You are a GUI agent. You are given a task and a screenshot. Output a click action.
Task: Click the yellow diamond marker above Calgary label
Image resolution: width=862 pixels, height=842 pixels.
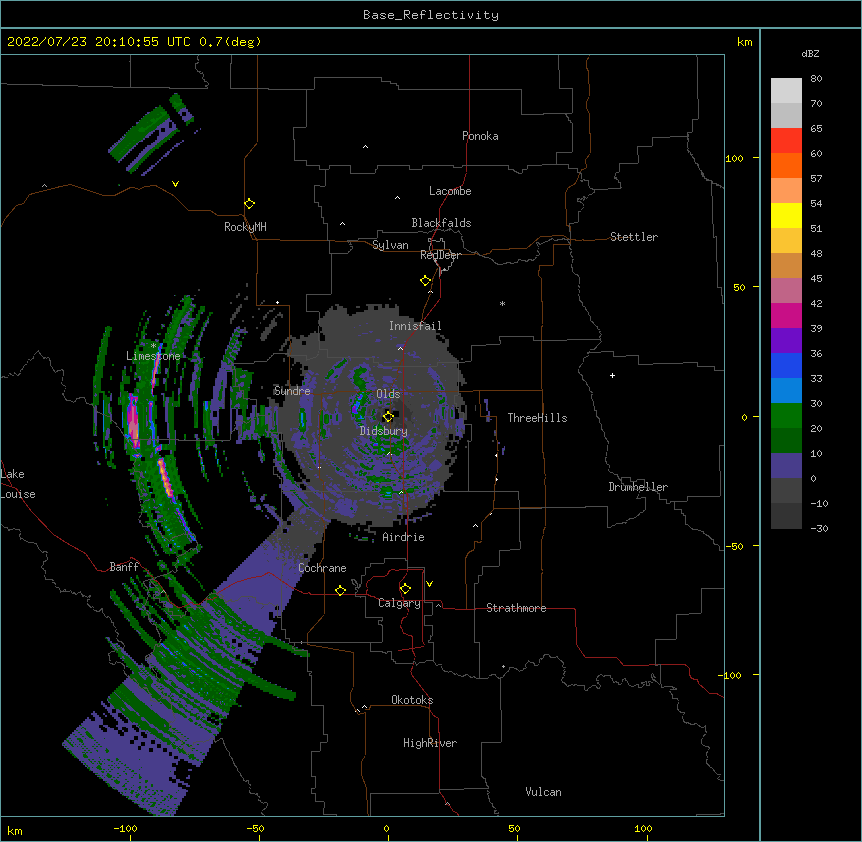(405, 589)
